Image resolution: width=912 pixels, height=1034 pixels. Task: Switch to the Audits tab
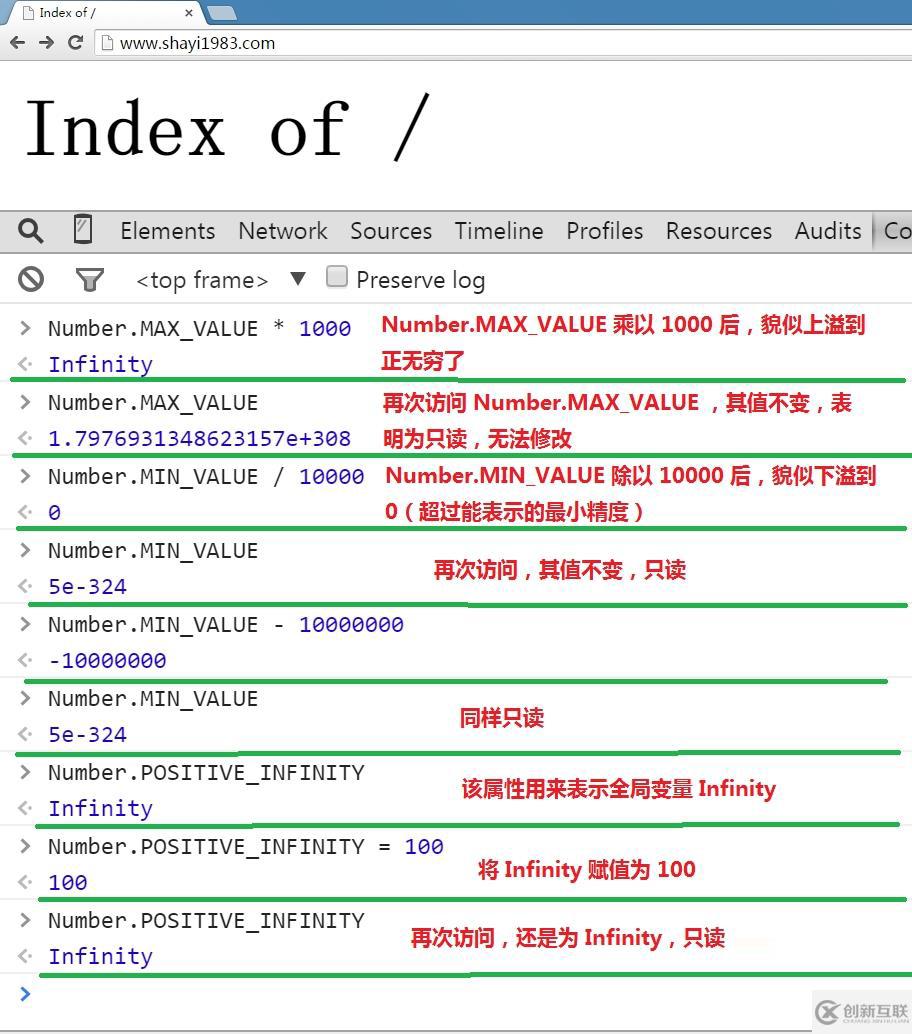[x=828, y=231]
